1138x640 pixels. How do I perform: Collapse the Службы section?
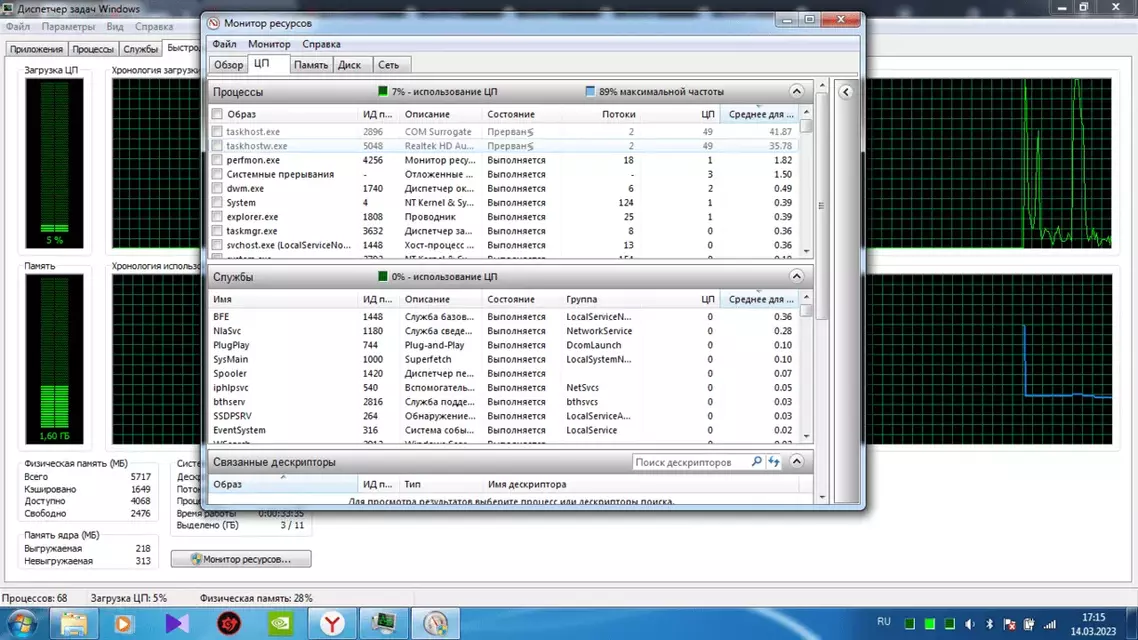point(796,276)
